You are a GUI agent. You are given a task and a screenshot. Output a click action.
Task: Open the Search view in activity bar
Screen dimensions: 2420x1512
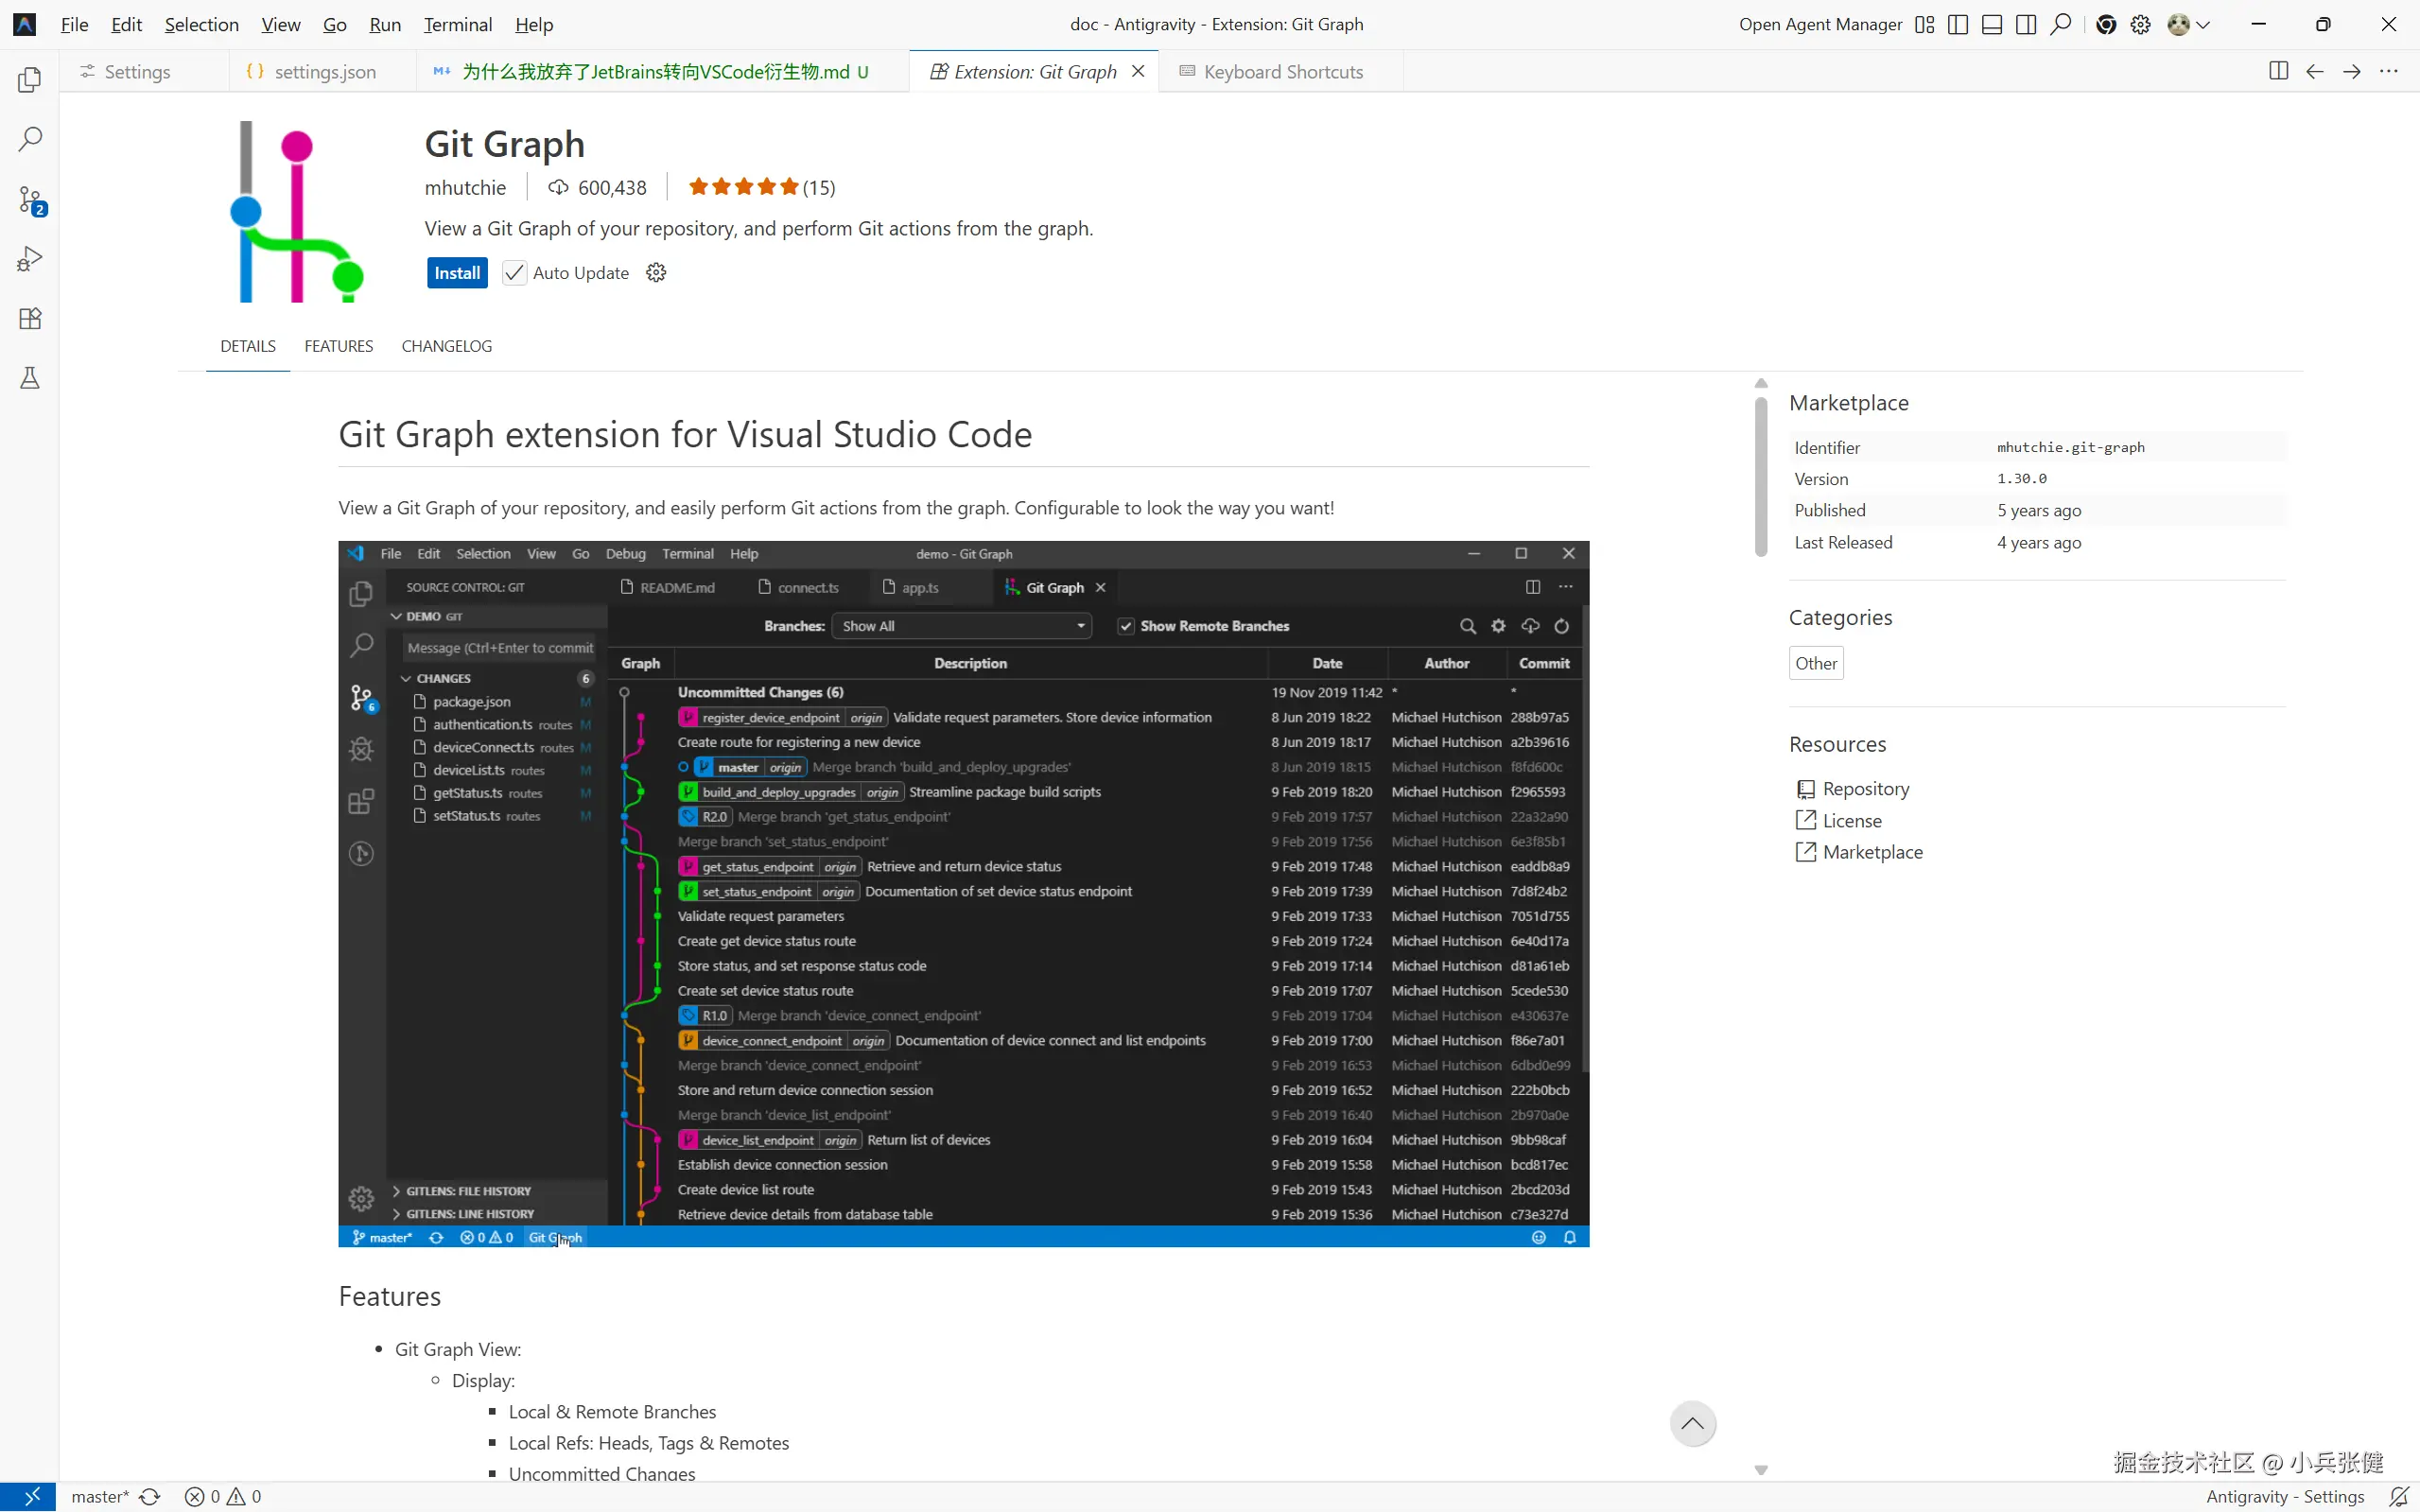pos(30,139)
